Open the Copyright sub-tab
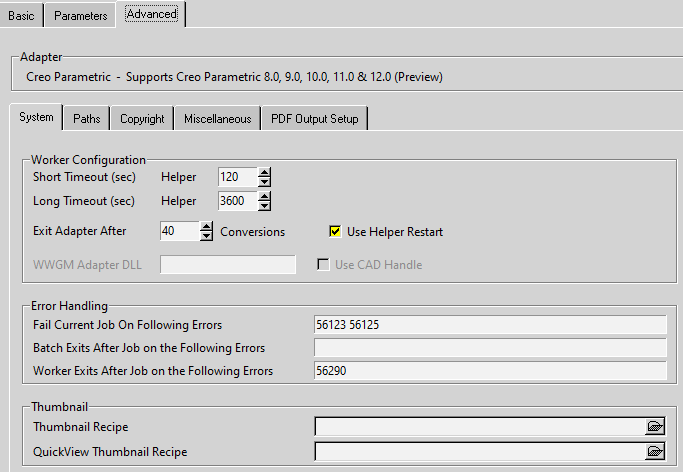The width and height of the screenshot is (683, 472). tap(142, 119)
